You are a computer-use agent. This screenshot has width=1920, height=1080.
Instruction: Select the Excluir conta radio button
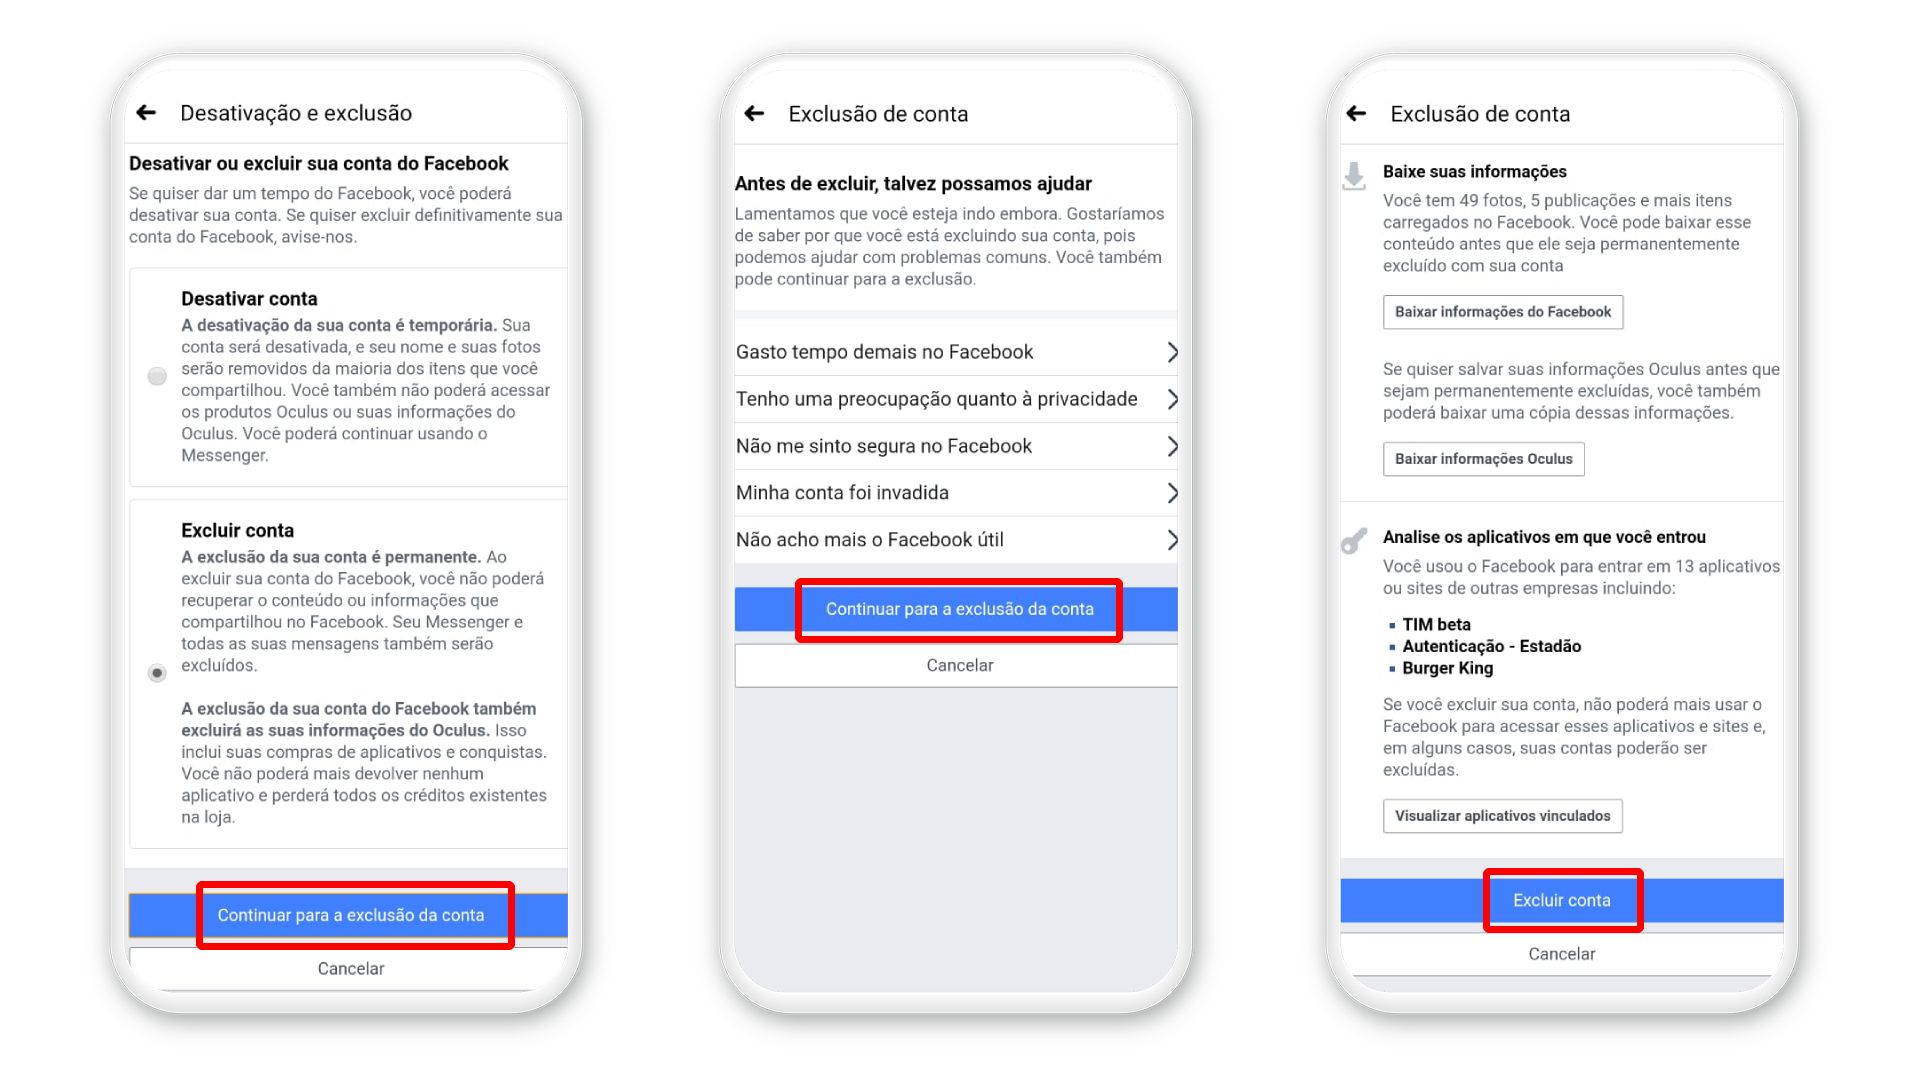pos(156,673)
